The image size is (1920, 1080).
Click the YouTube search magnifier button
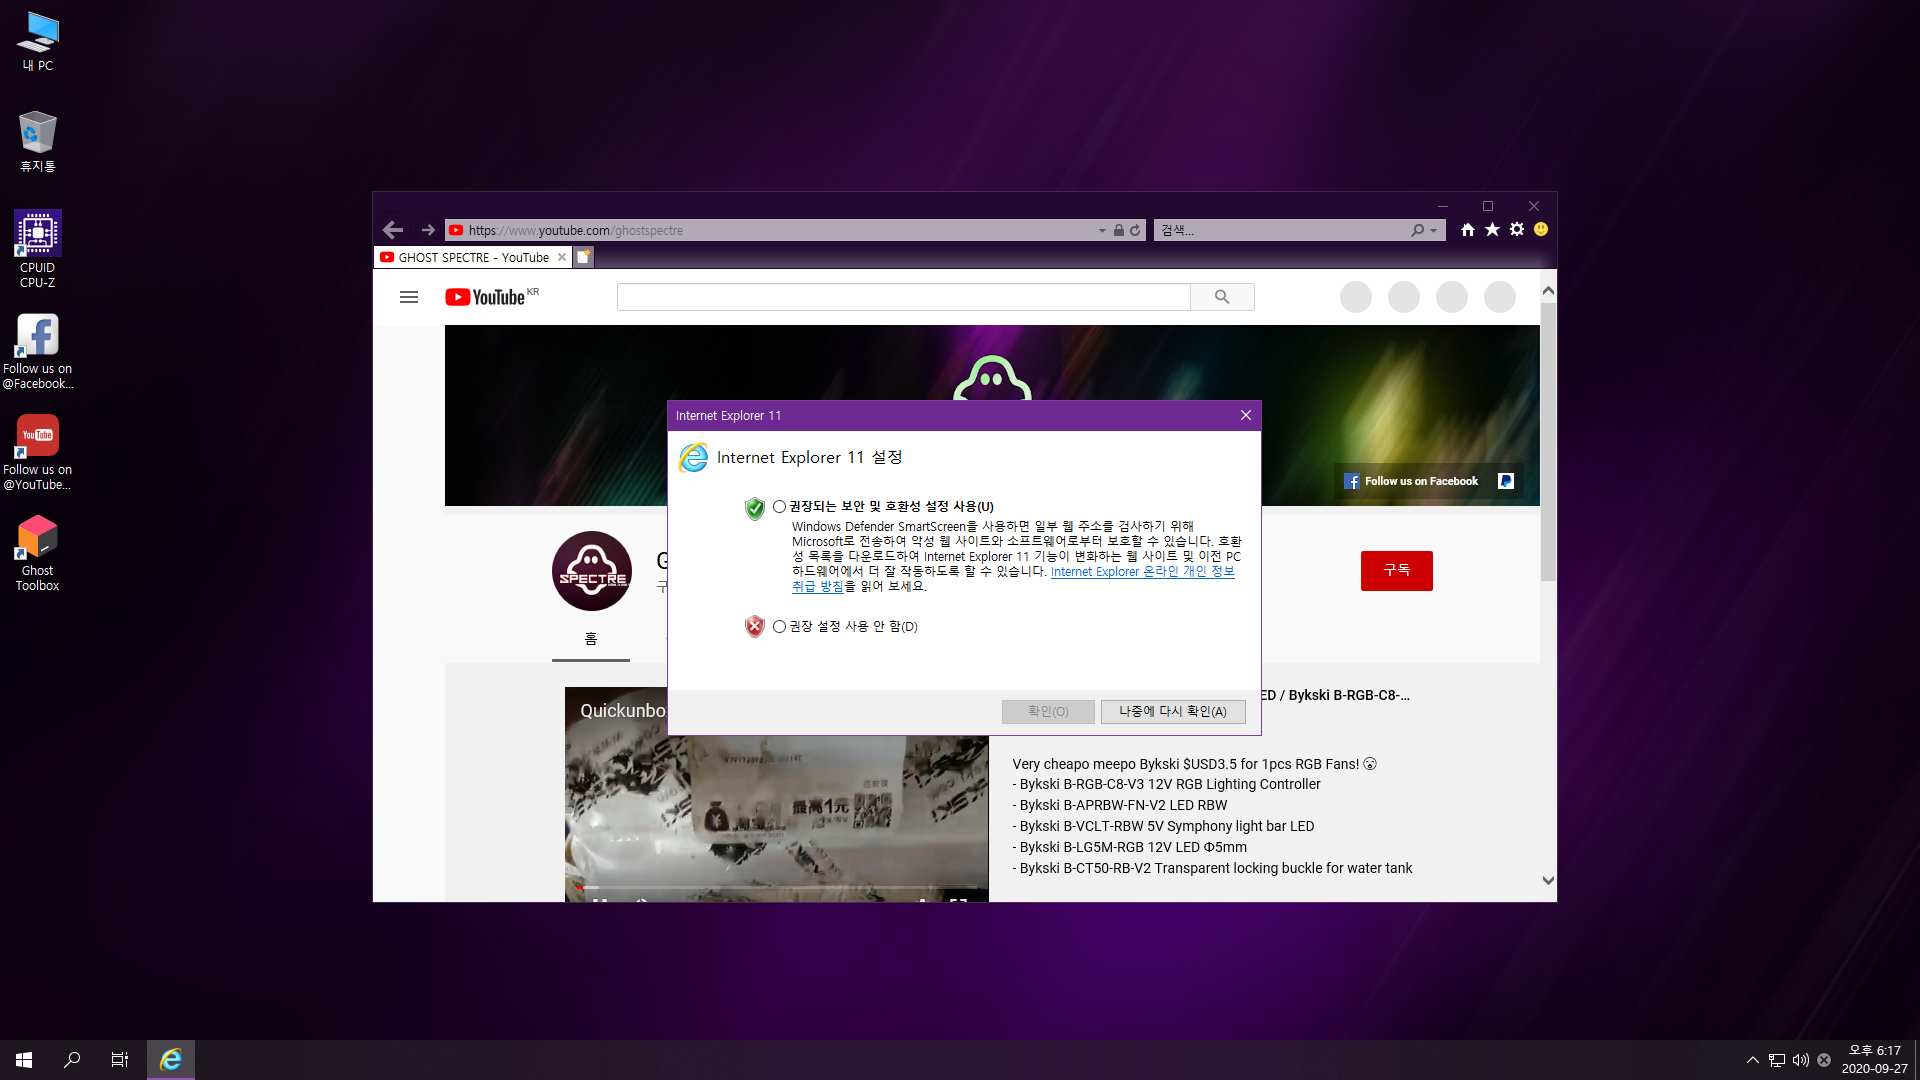pos(1222,297)
